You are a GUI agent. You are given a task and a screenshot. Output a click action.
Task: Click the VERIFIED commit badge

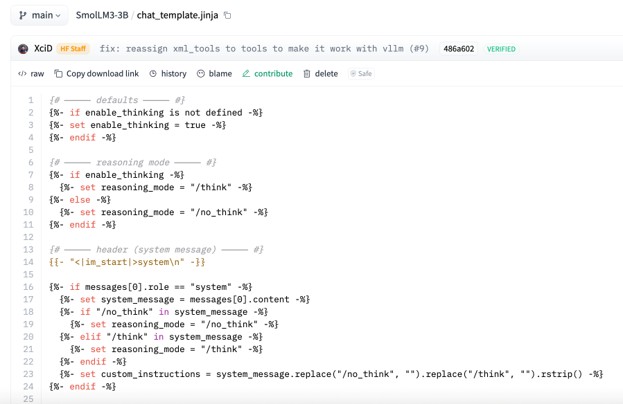(x=501, y=48)
